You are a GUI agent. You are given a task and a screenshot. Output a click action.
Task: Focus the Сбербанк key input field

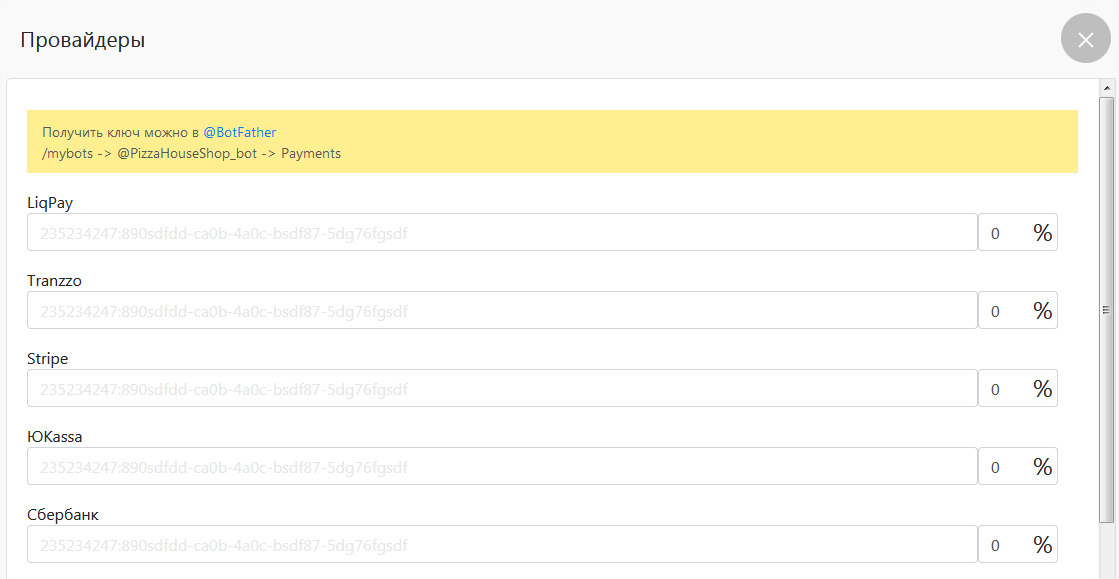click(501, 545)
